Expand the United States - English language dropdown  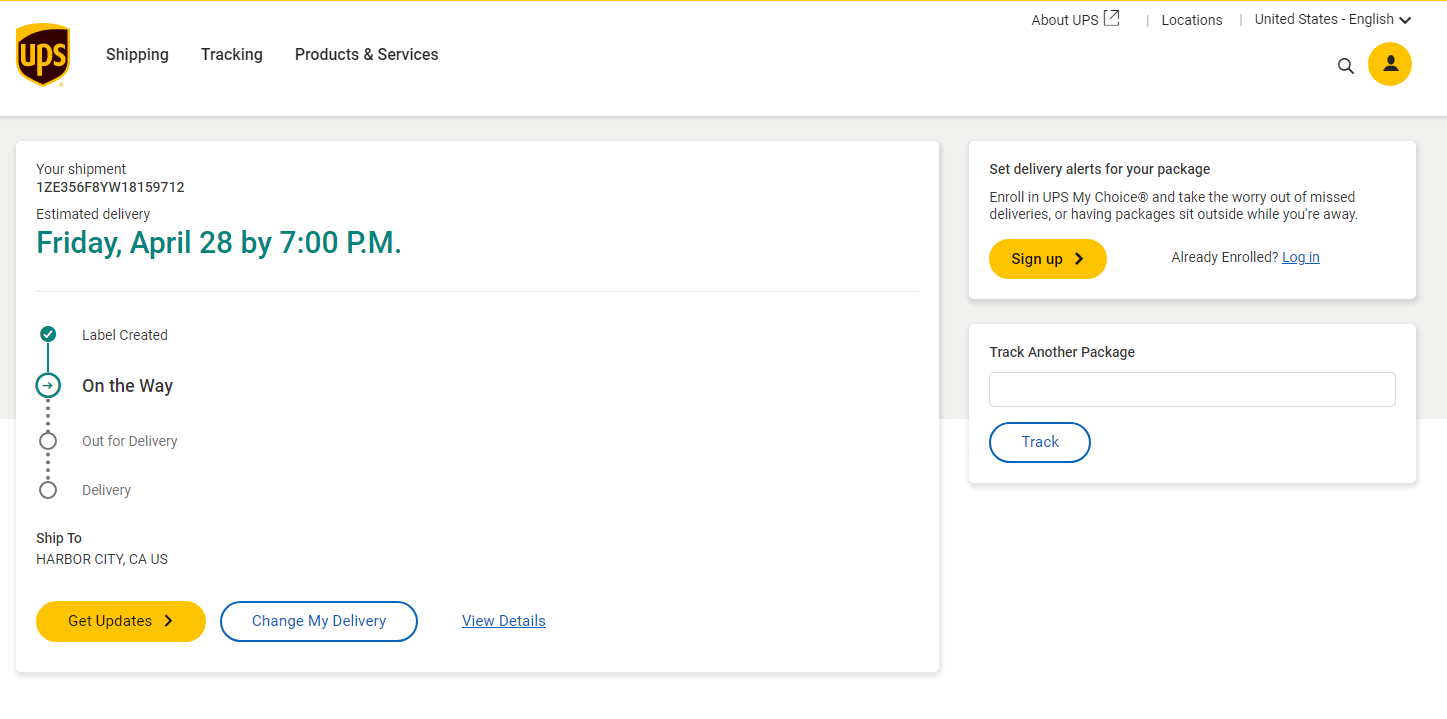point(1332,19)
